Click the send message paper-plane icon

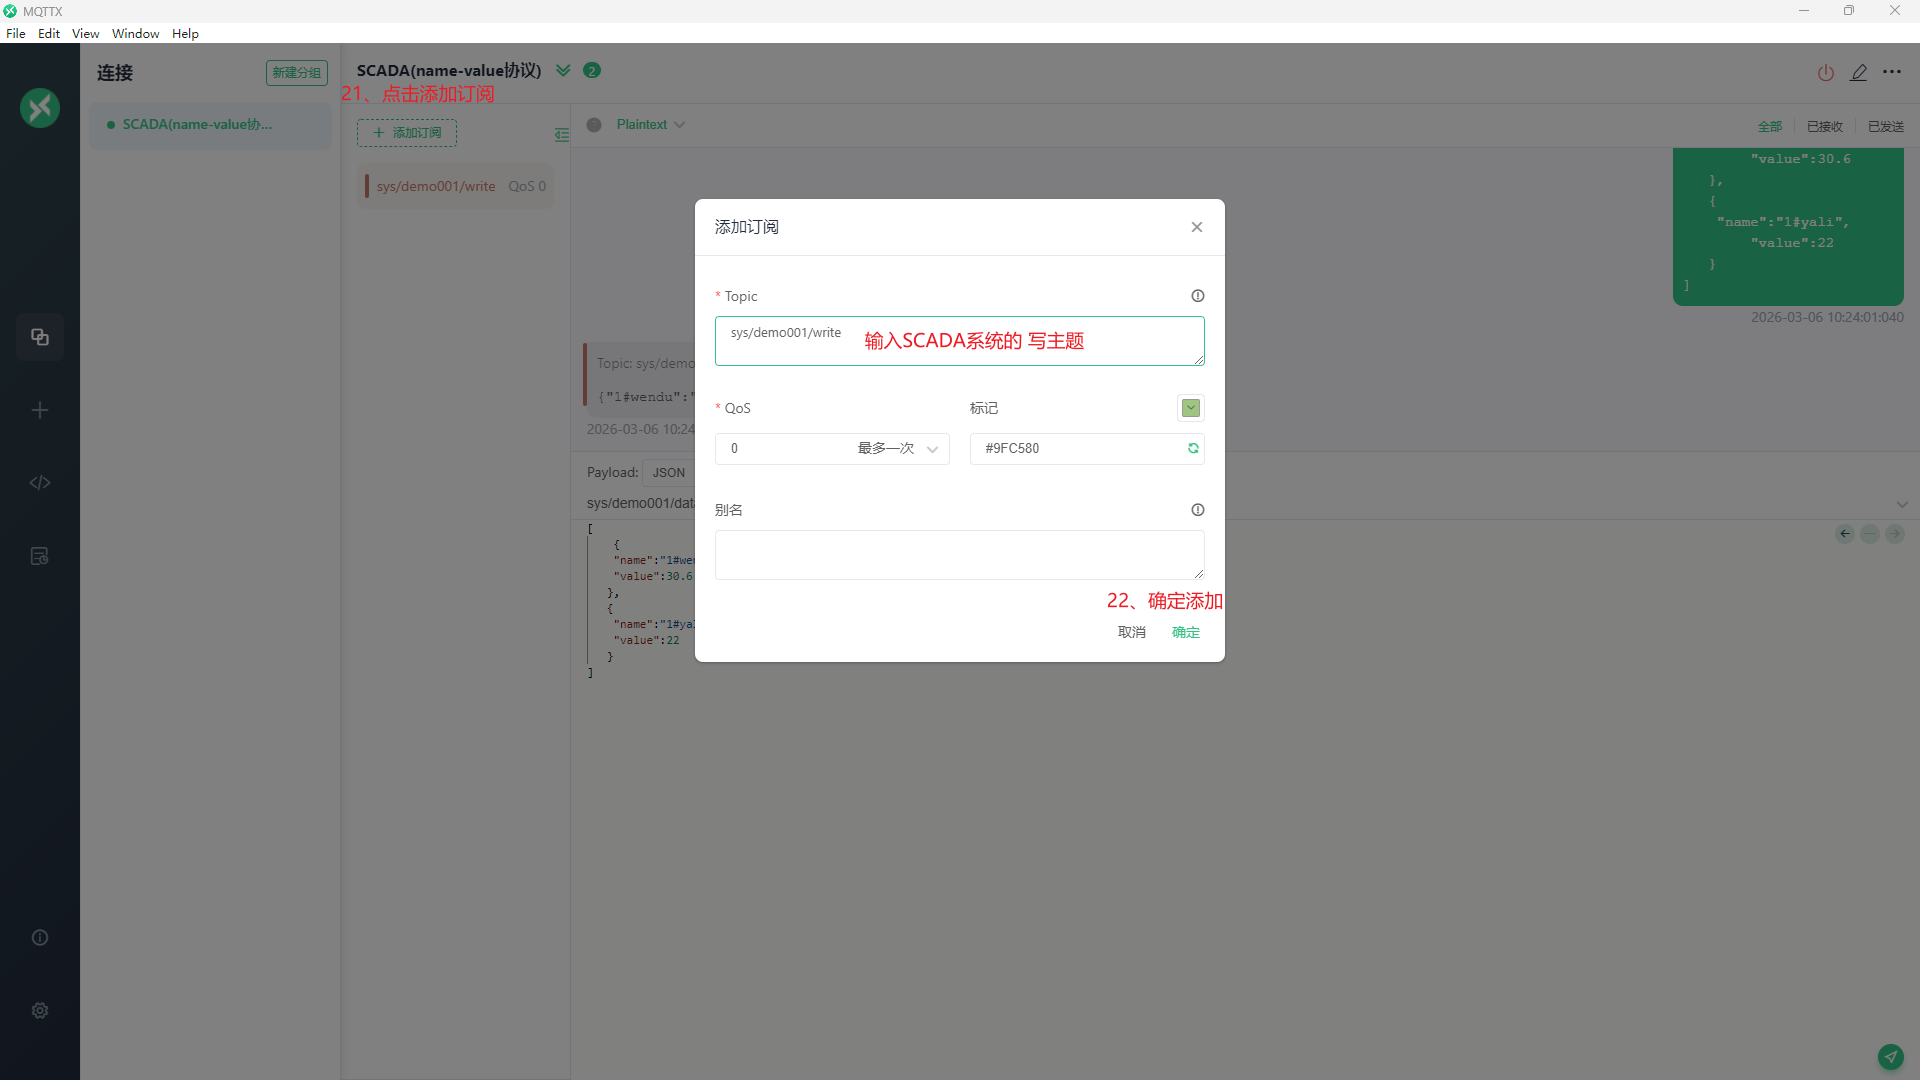pyautogui.click(x=1890, y=1056)
